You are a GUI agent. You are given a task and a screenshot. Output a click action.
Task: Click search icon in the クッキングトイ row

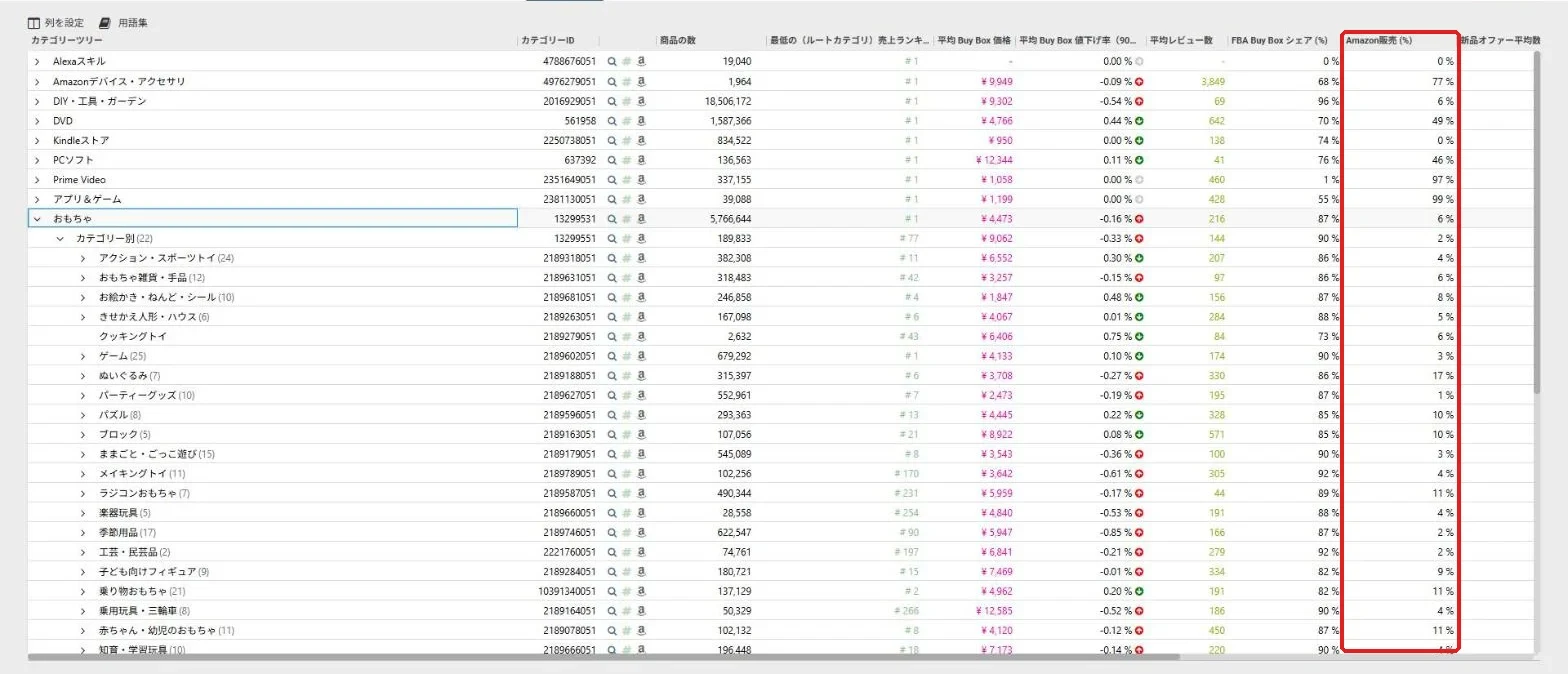tap(612, 336)
